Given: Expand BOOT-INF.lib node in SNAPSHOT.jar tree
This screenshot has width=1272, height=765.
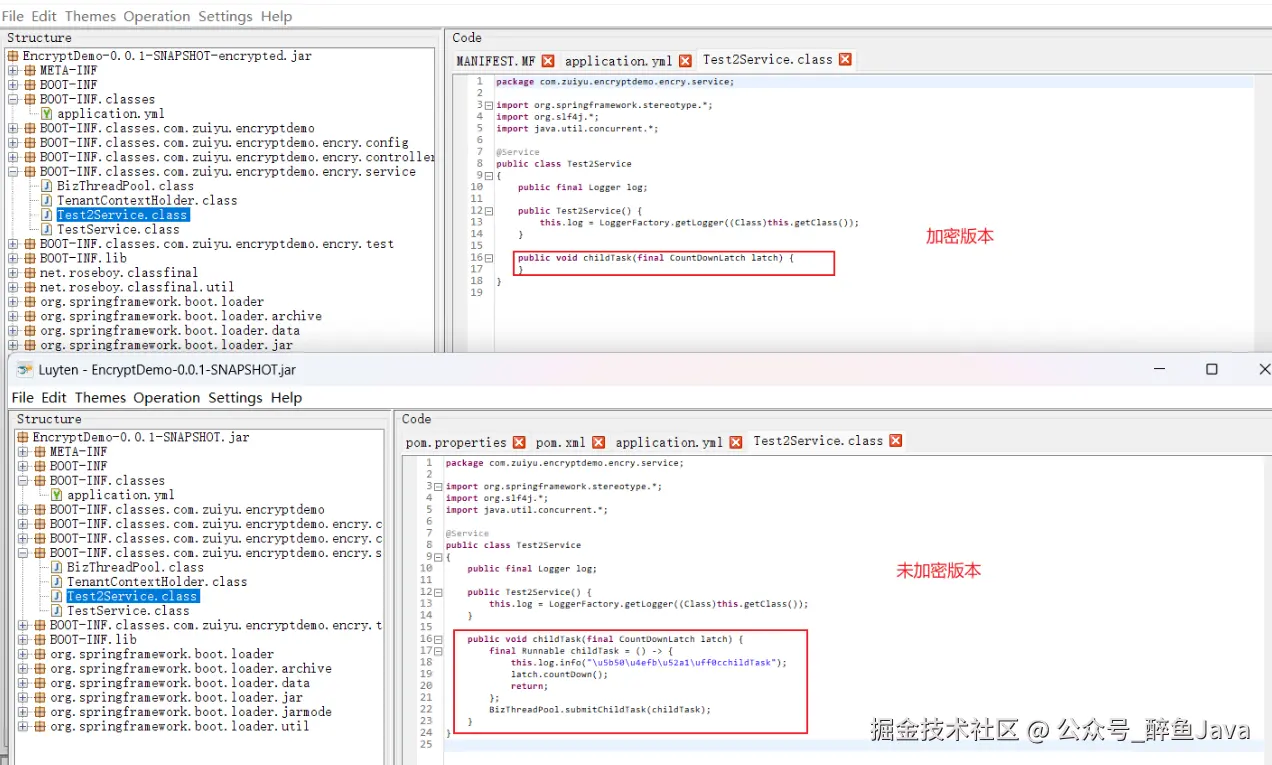Looking at the screenshot, I should click(x=23, y=639).
